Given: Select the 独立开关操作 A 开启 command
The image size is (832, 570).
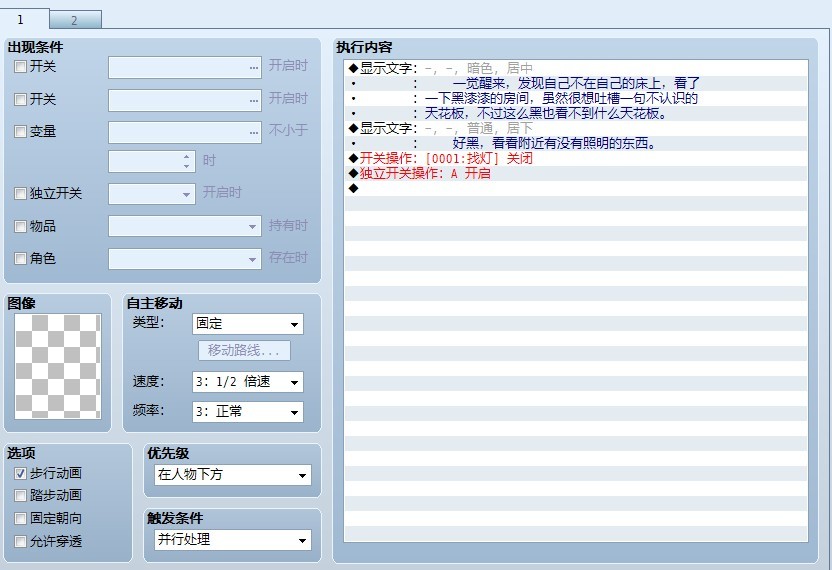Looking at the screenshot, I should pos(576,173).
